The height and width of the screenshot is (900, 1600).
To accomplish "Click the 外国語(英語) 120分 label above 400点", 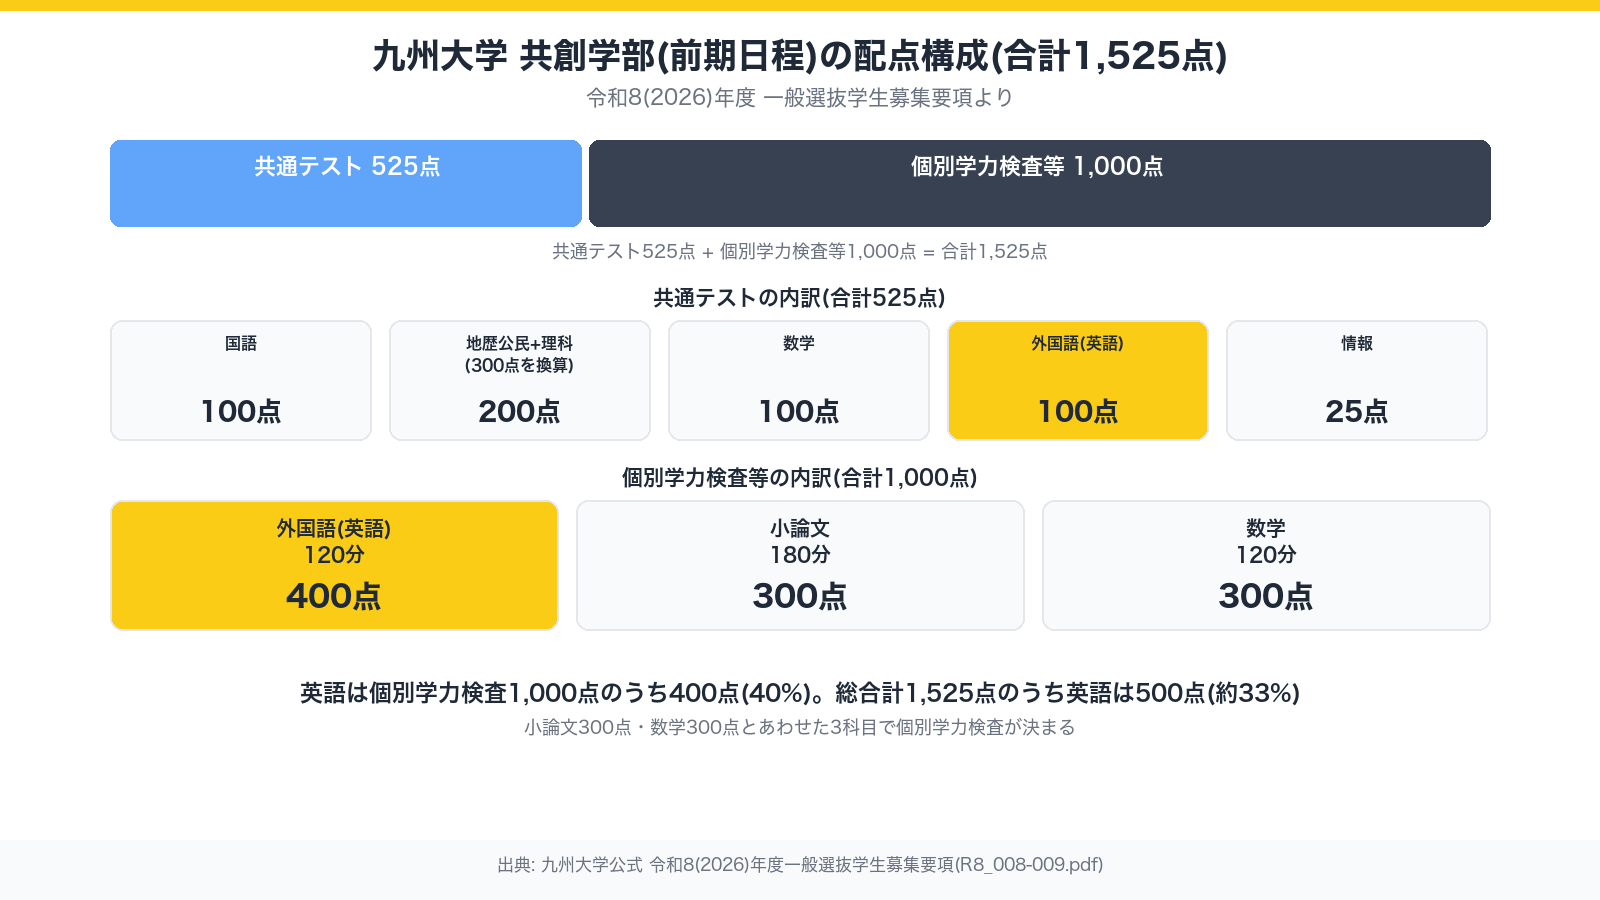I will (334, 541).
